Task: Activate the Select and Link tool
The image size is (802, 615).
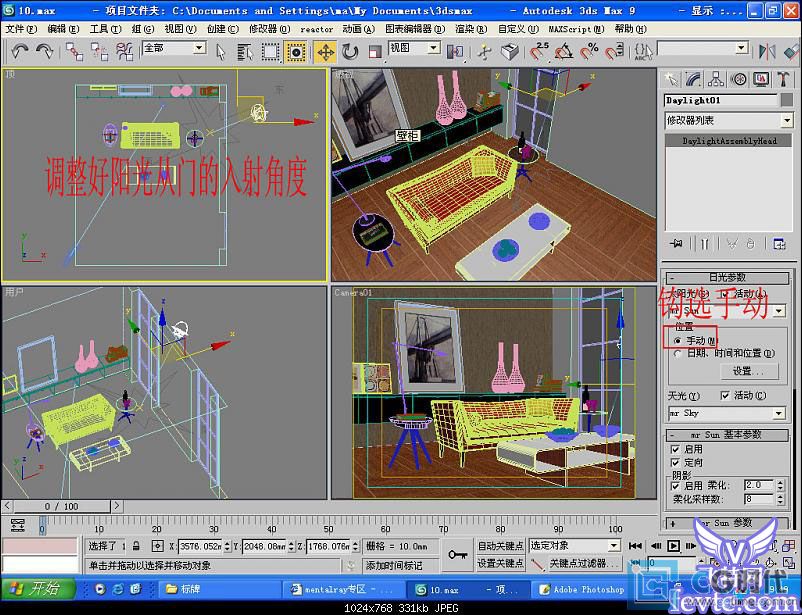Action: click(x=74, y=52)
